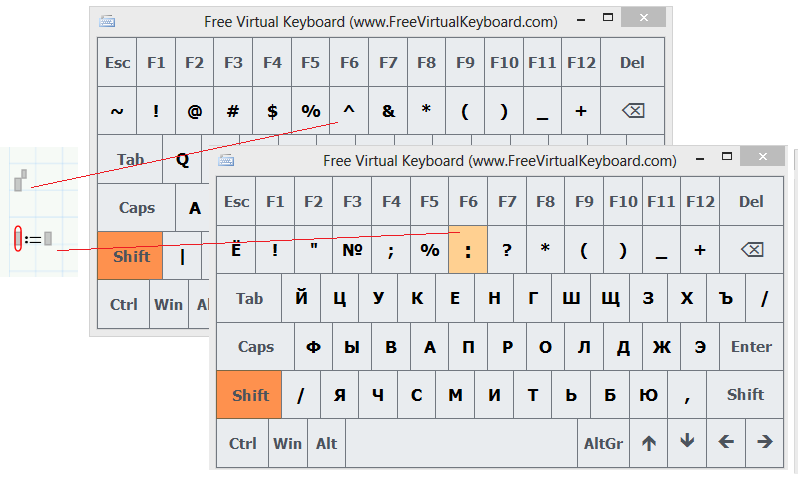
Task: Click the Q key in back keyboard
Action: click(182, 159)
